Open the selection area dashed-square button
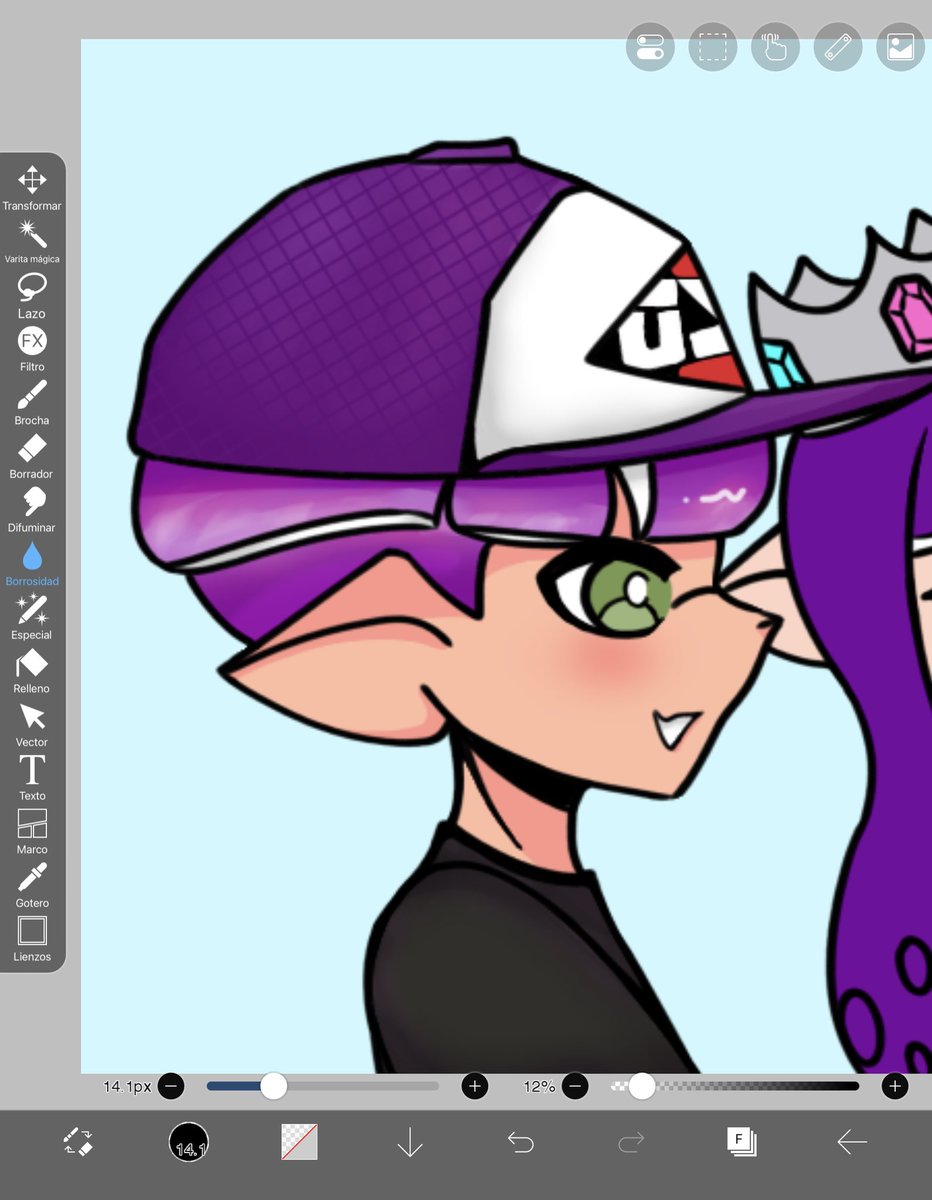Viewport: 932px width, 1200px height. click(713, 47)
